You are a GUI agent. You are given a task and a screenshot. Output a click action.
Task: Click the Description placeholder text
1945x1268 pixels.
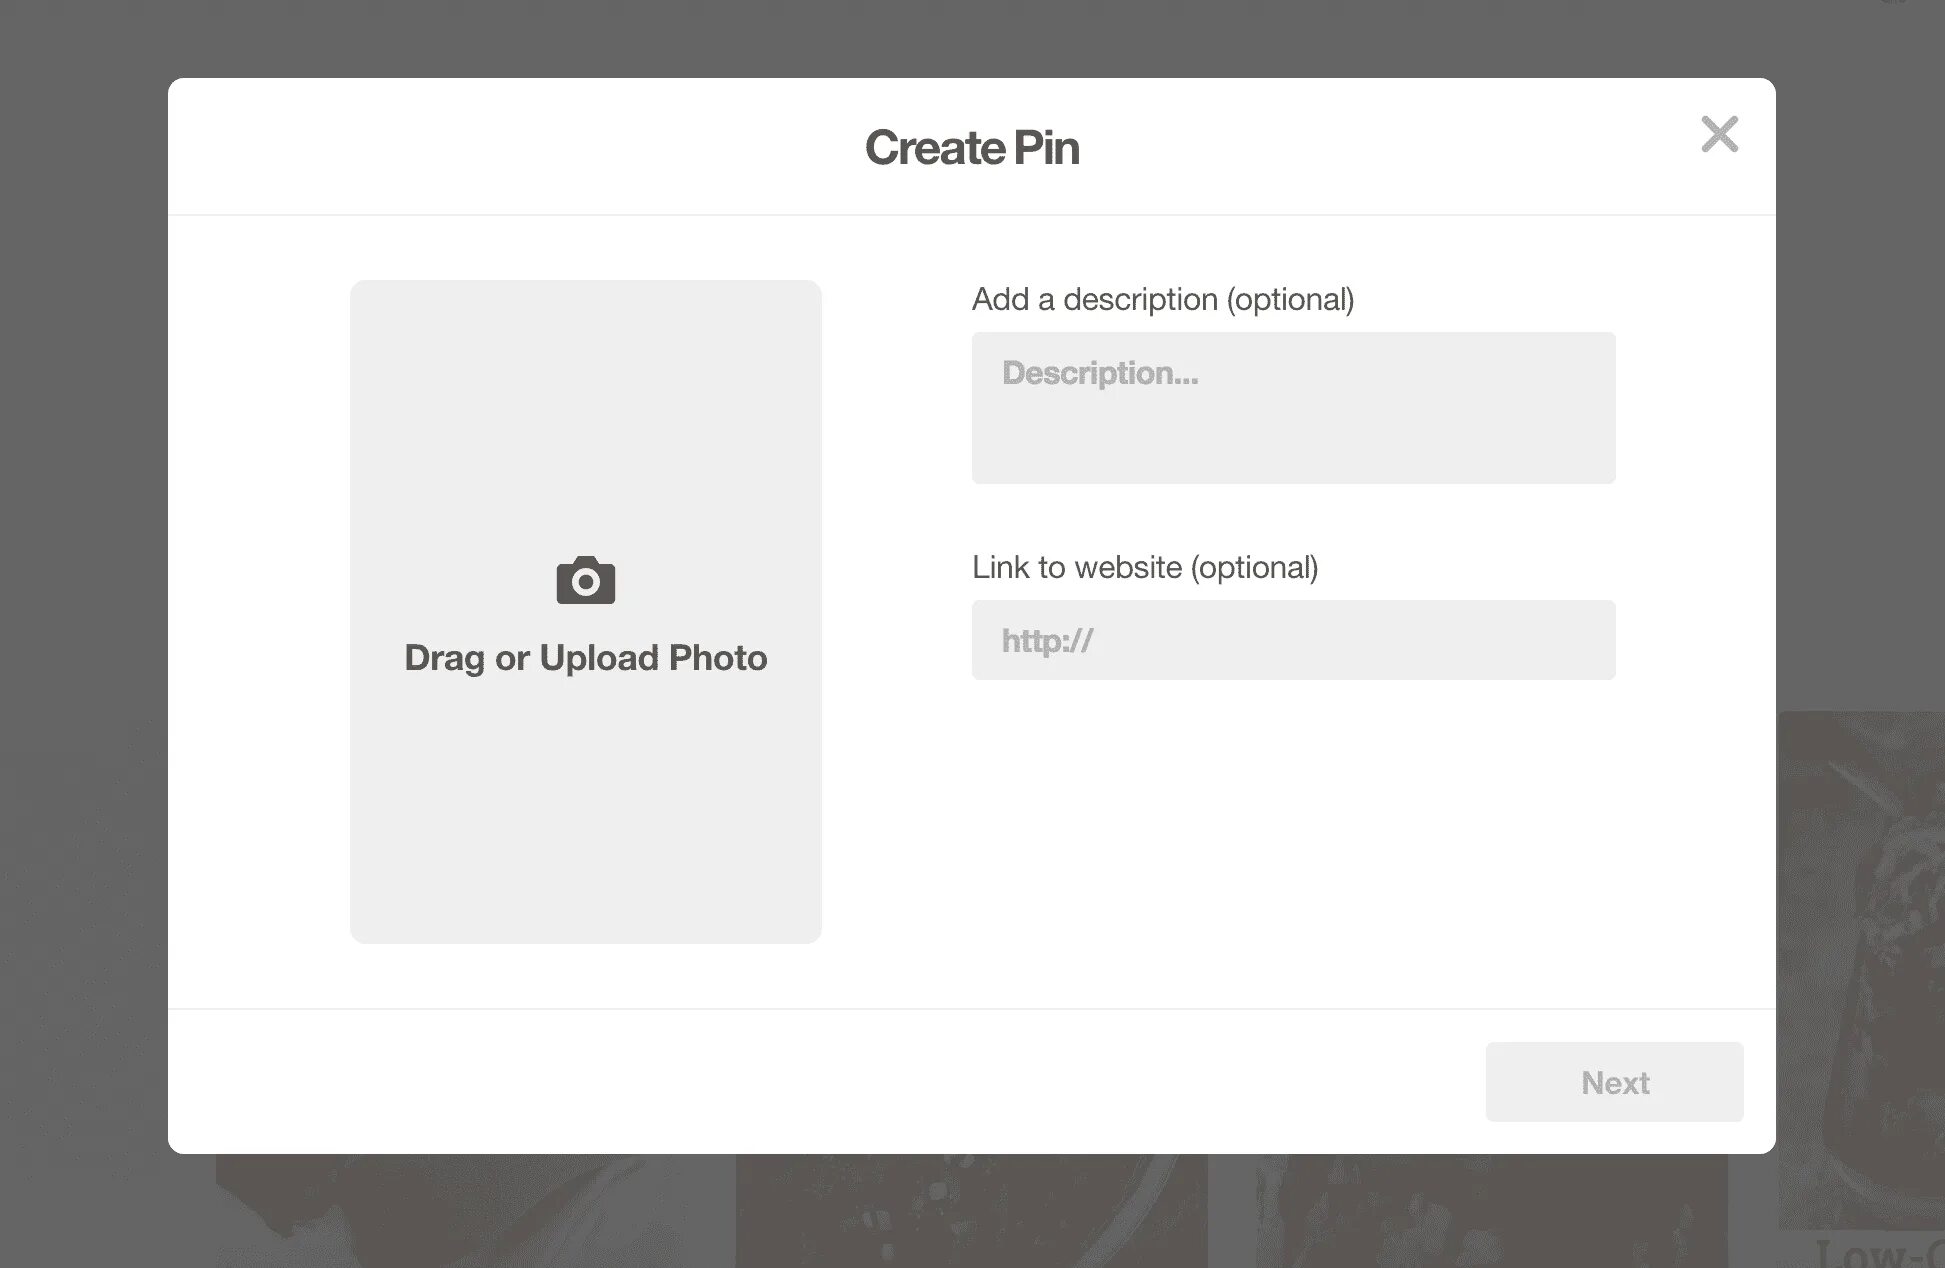click(1099, 373)
